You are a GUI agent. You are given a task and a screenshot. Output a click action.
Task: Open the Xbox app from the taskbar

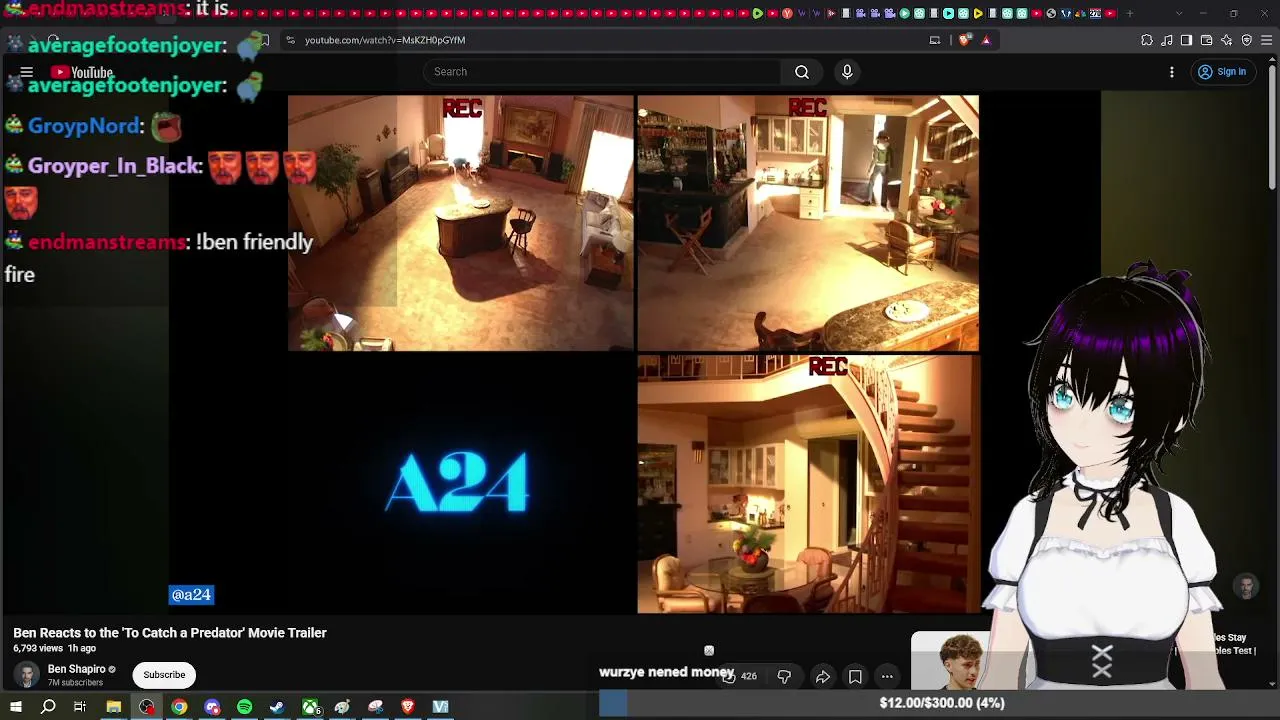tap(311, 707)
